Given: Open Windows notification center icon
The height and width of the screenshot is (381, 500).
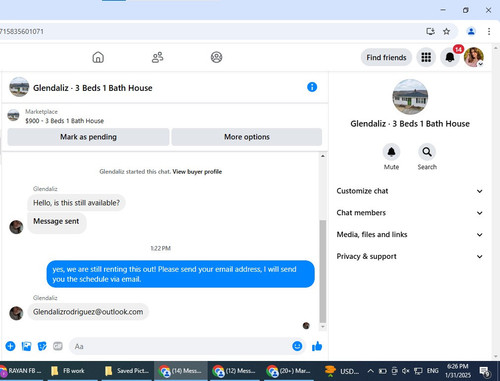Looking at the screenshot, I should point(484,371).
